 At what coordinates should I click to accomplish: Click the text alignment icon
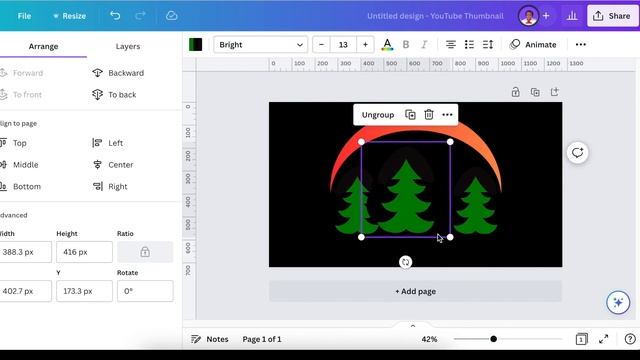tap(451, 44)
